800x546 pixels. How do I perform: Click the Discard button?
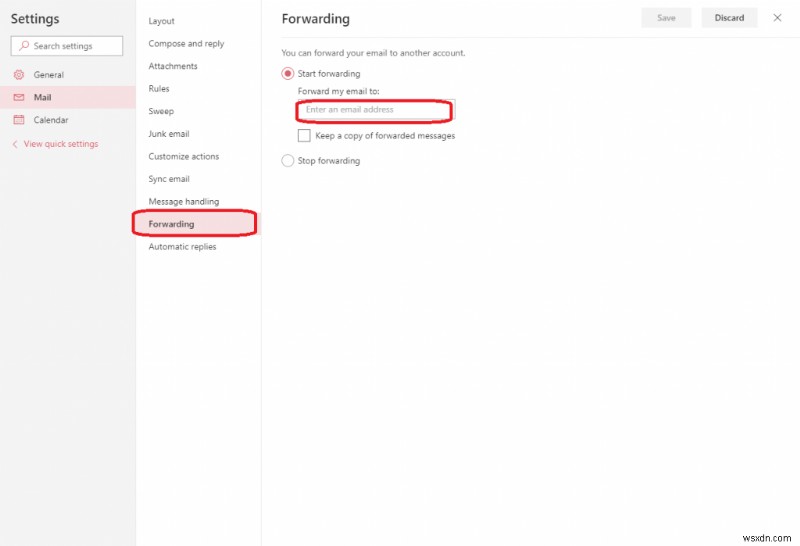click(729, 18)
